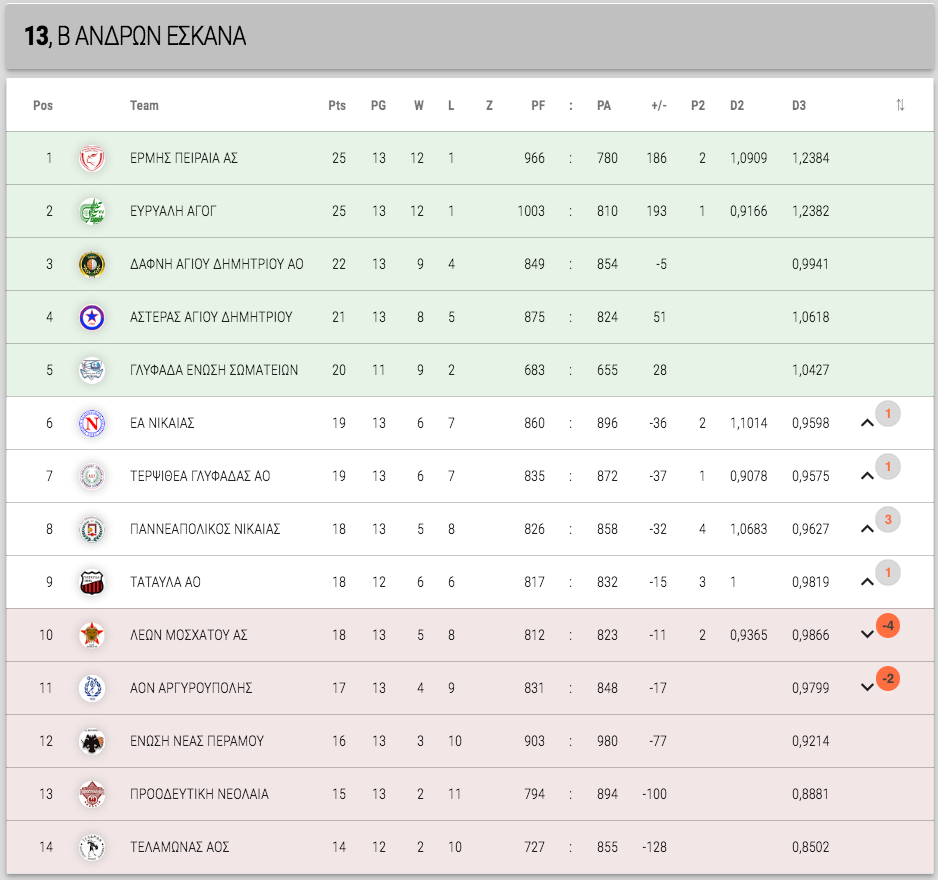Select the ΕΥΡΥΑΛΗ ΑΓΟΓ green logo
938x880 pixels.
92,211
